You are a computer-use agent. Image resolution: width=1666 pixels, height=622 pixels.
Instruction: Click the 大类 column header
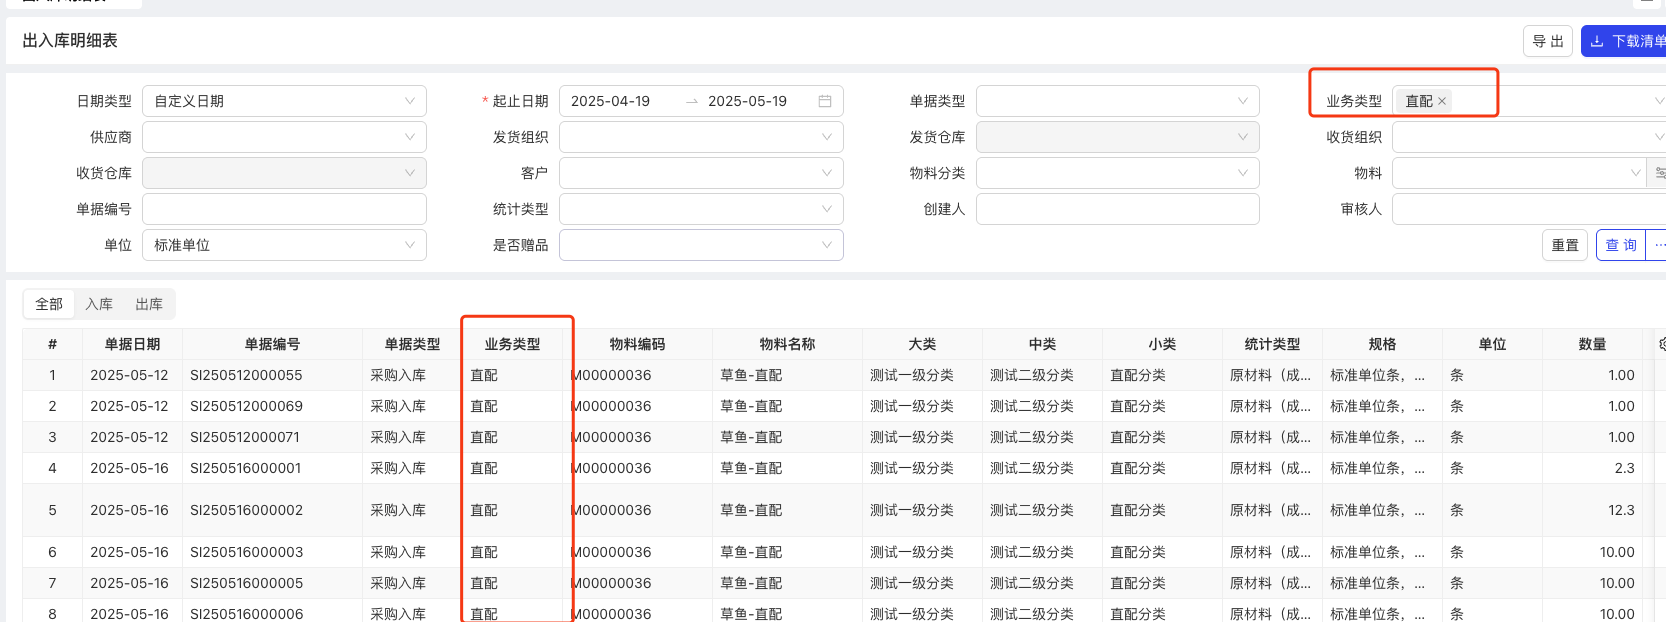[922, 344]
